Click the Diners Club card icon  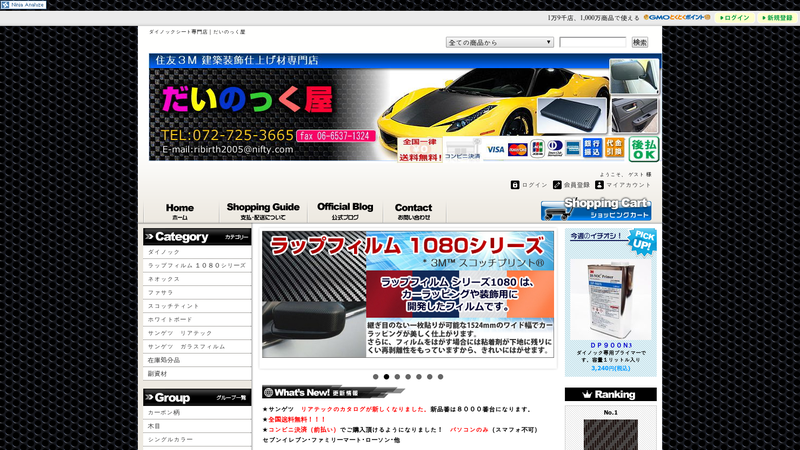coord(555,148)
